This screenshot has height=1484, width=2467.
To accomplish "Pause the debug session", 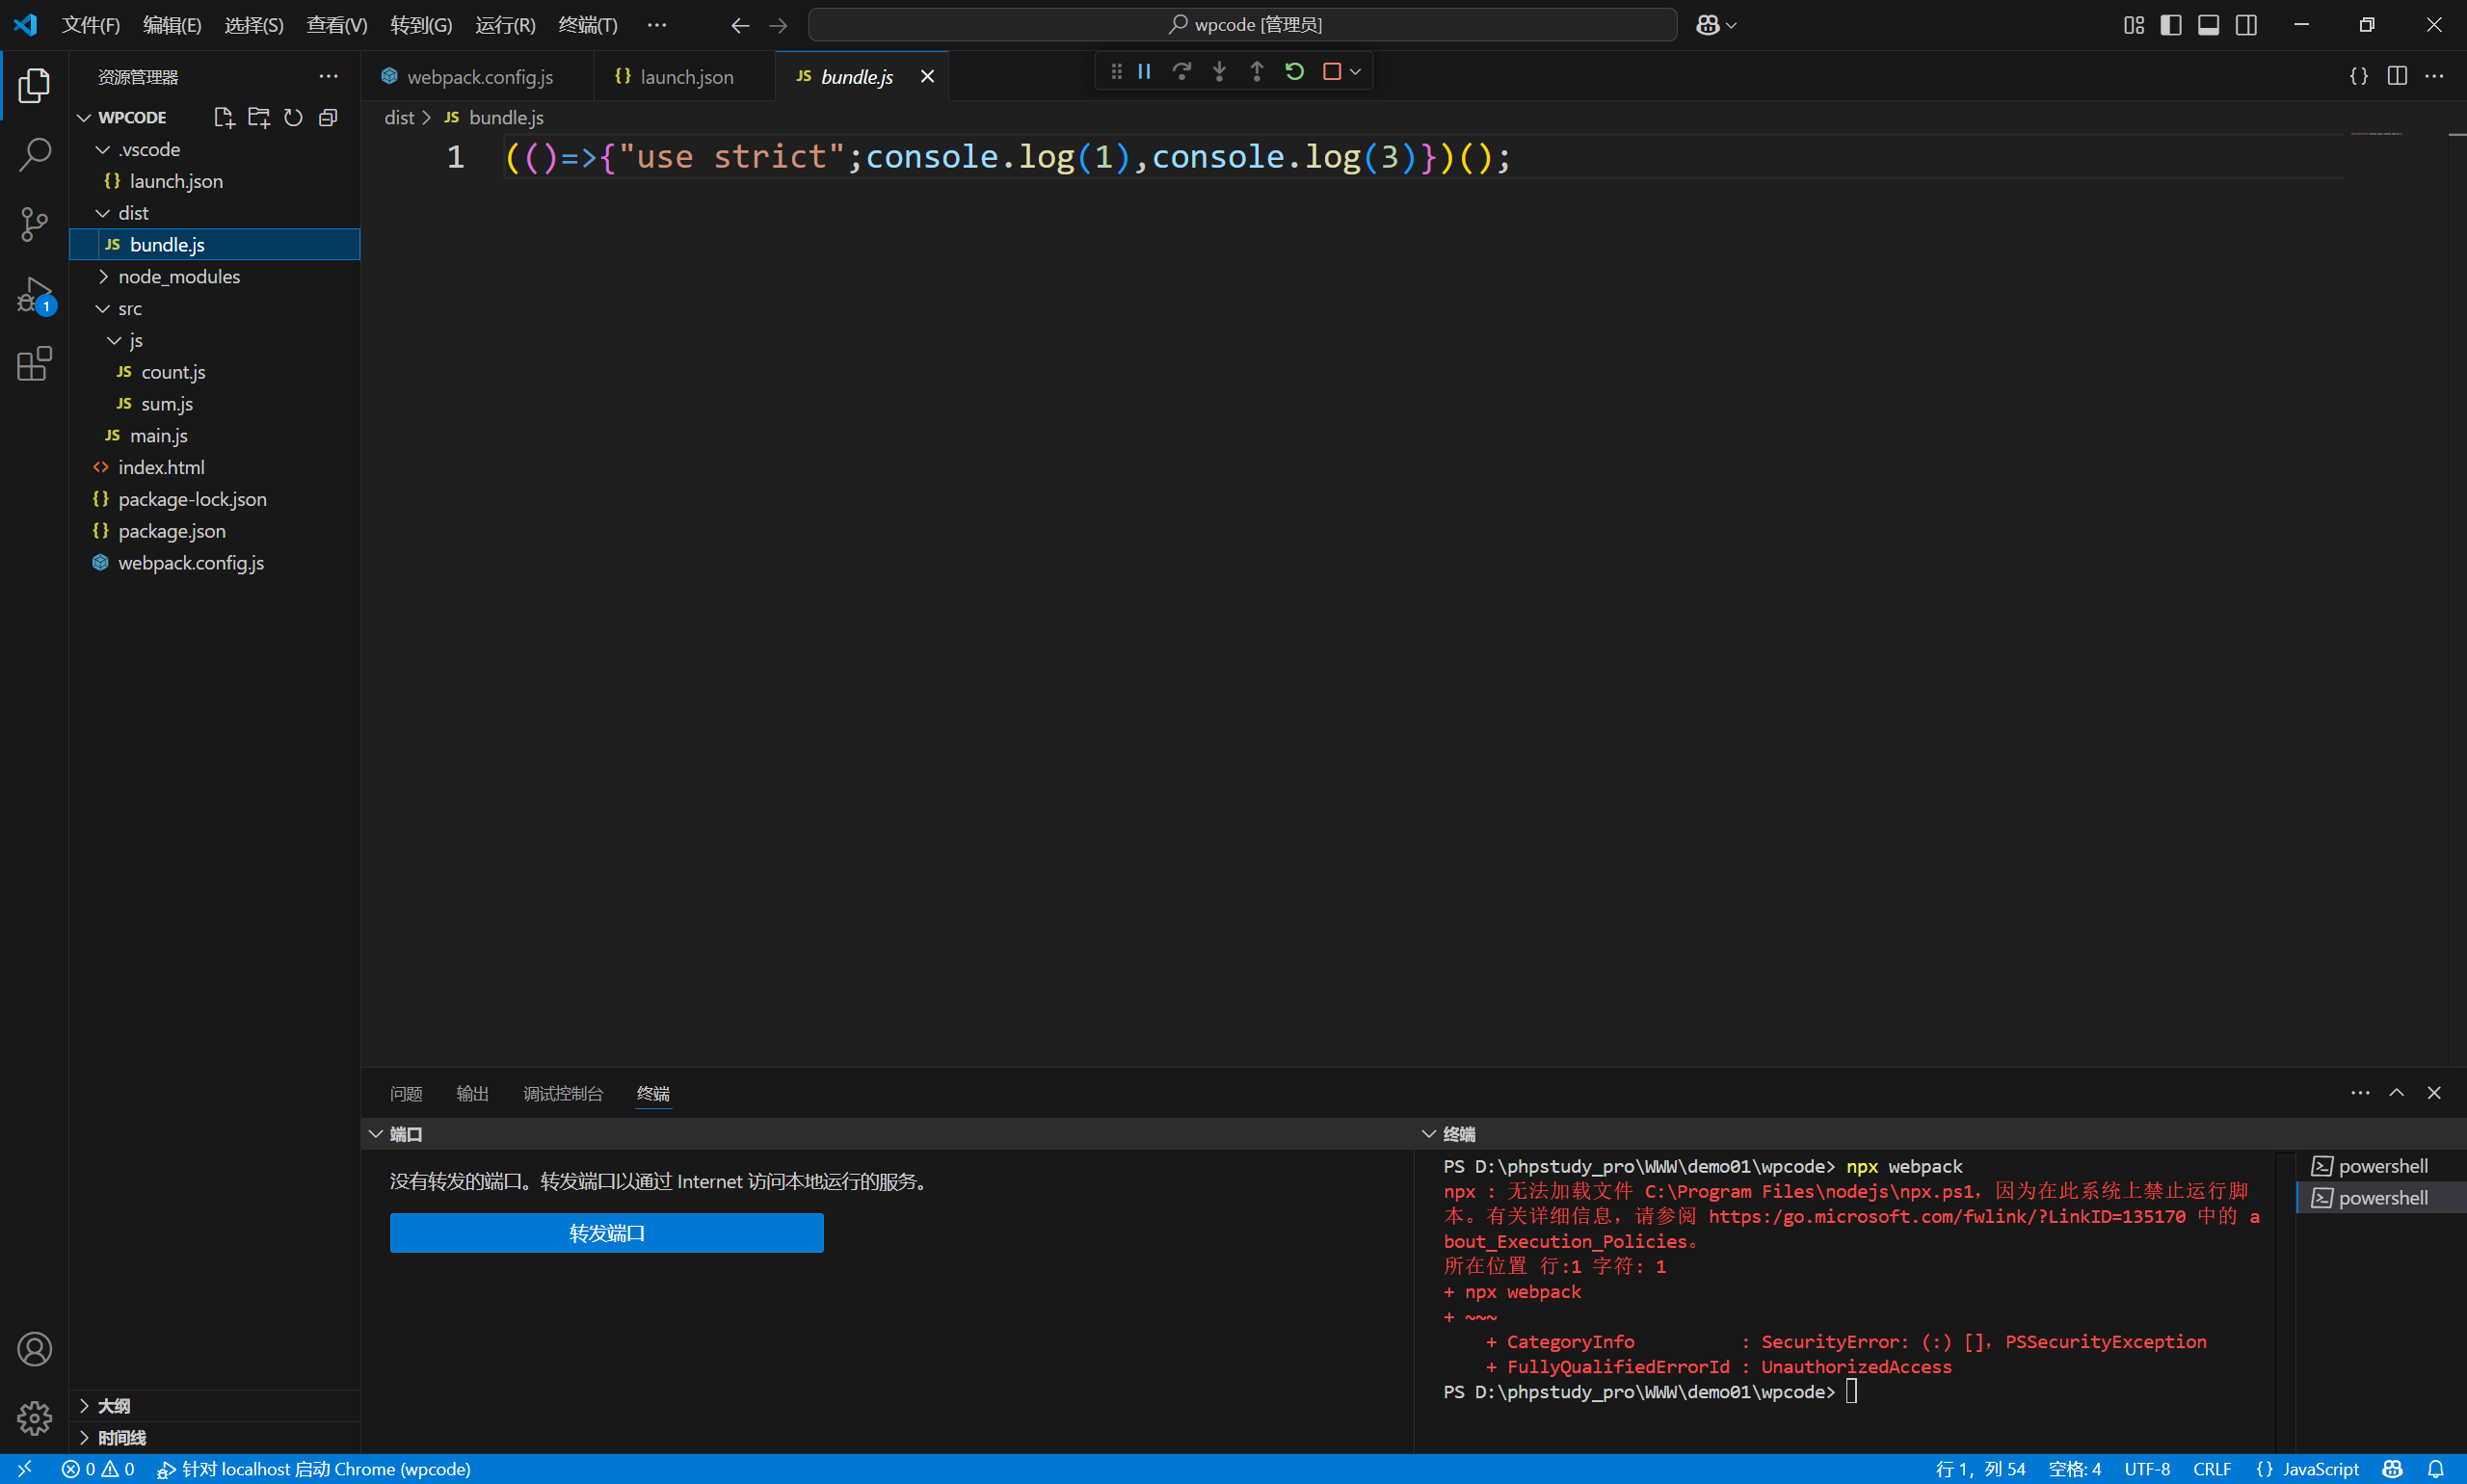I will coord(1145,71).
